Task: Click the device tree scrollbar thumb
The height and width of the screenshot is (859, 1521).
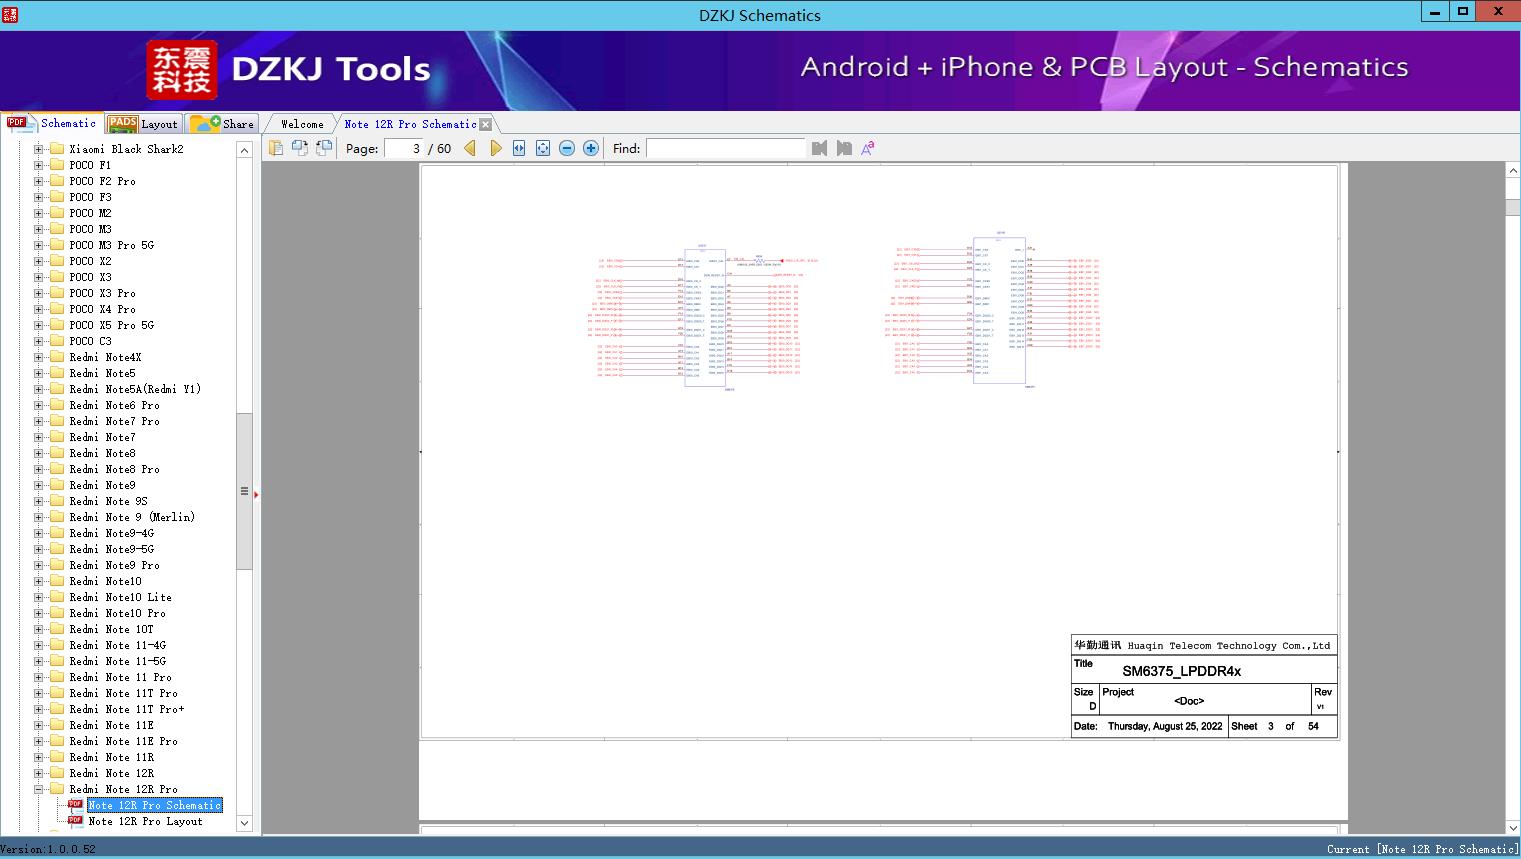Action: coord(244,491)
